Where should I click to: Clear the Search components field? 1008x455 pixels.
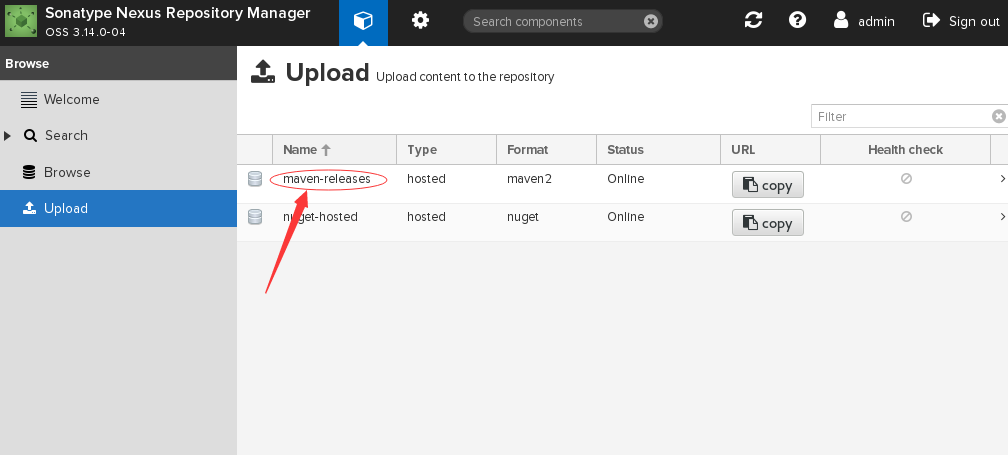(x=651, y=21)
